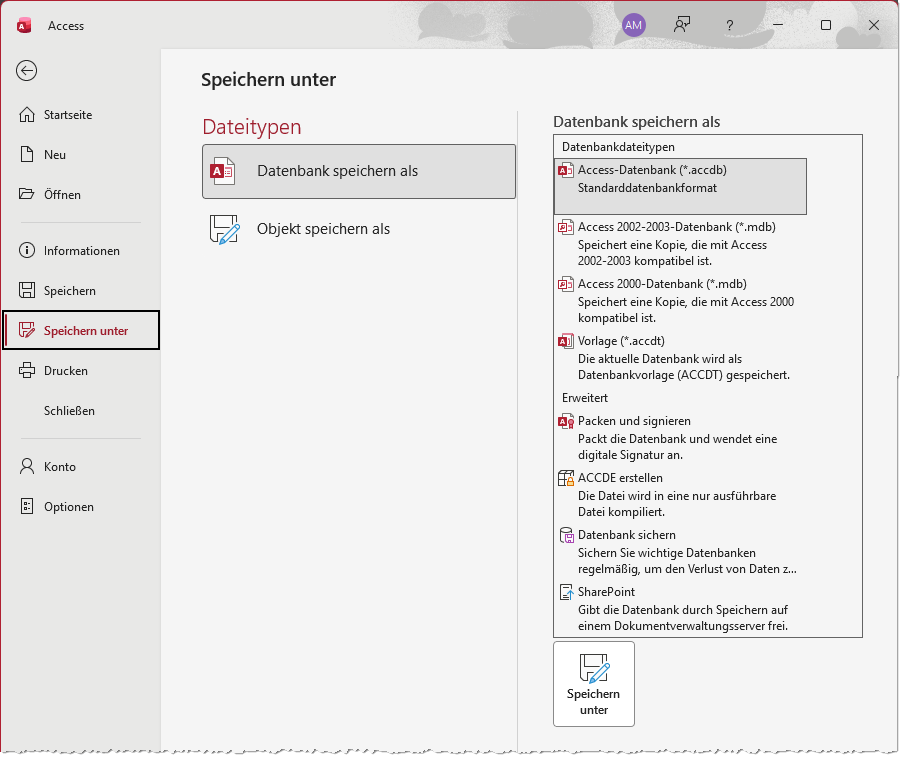902x758 pixels.
Task: Open the AM account avatar
Action: 633,25
